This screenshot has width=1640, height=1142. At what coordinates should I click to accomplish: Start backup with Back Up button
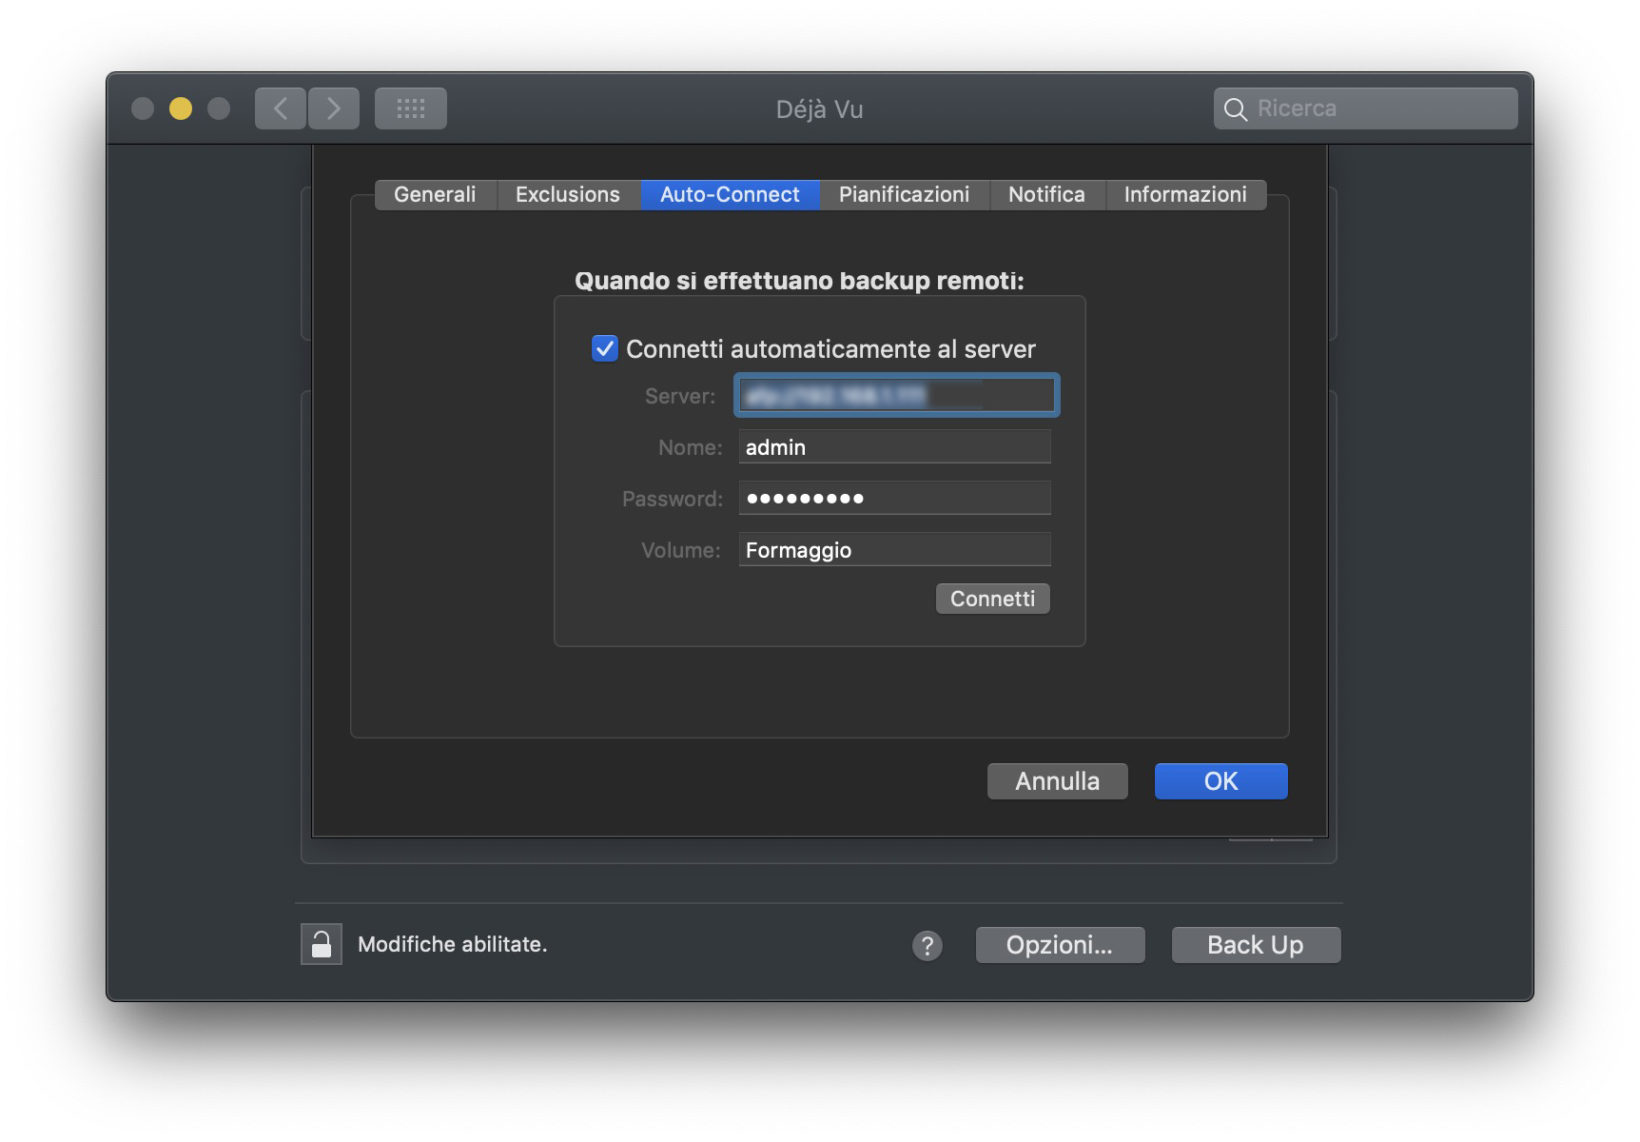[1256, 945]
